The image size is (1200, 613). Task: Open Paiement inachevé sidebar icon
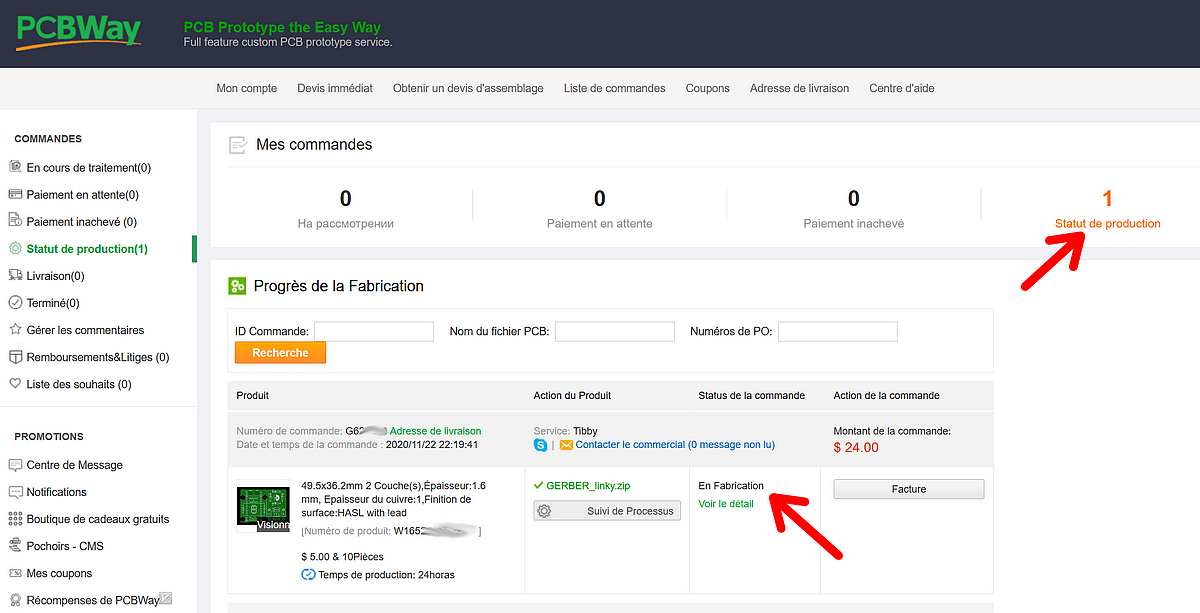pos(15,221)
